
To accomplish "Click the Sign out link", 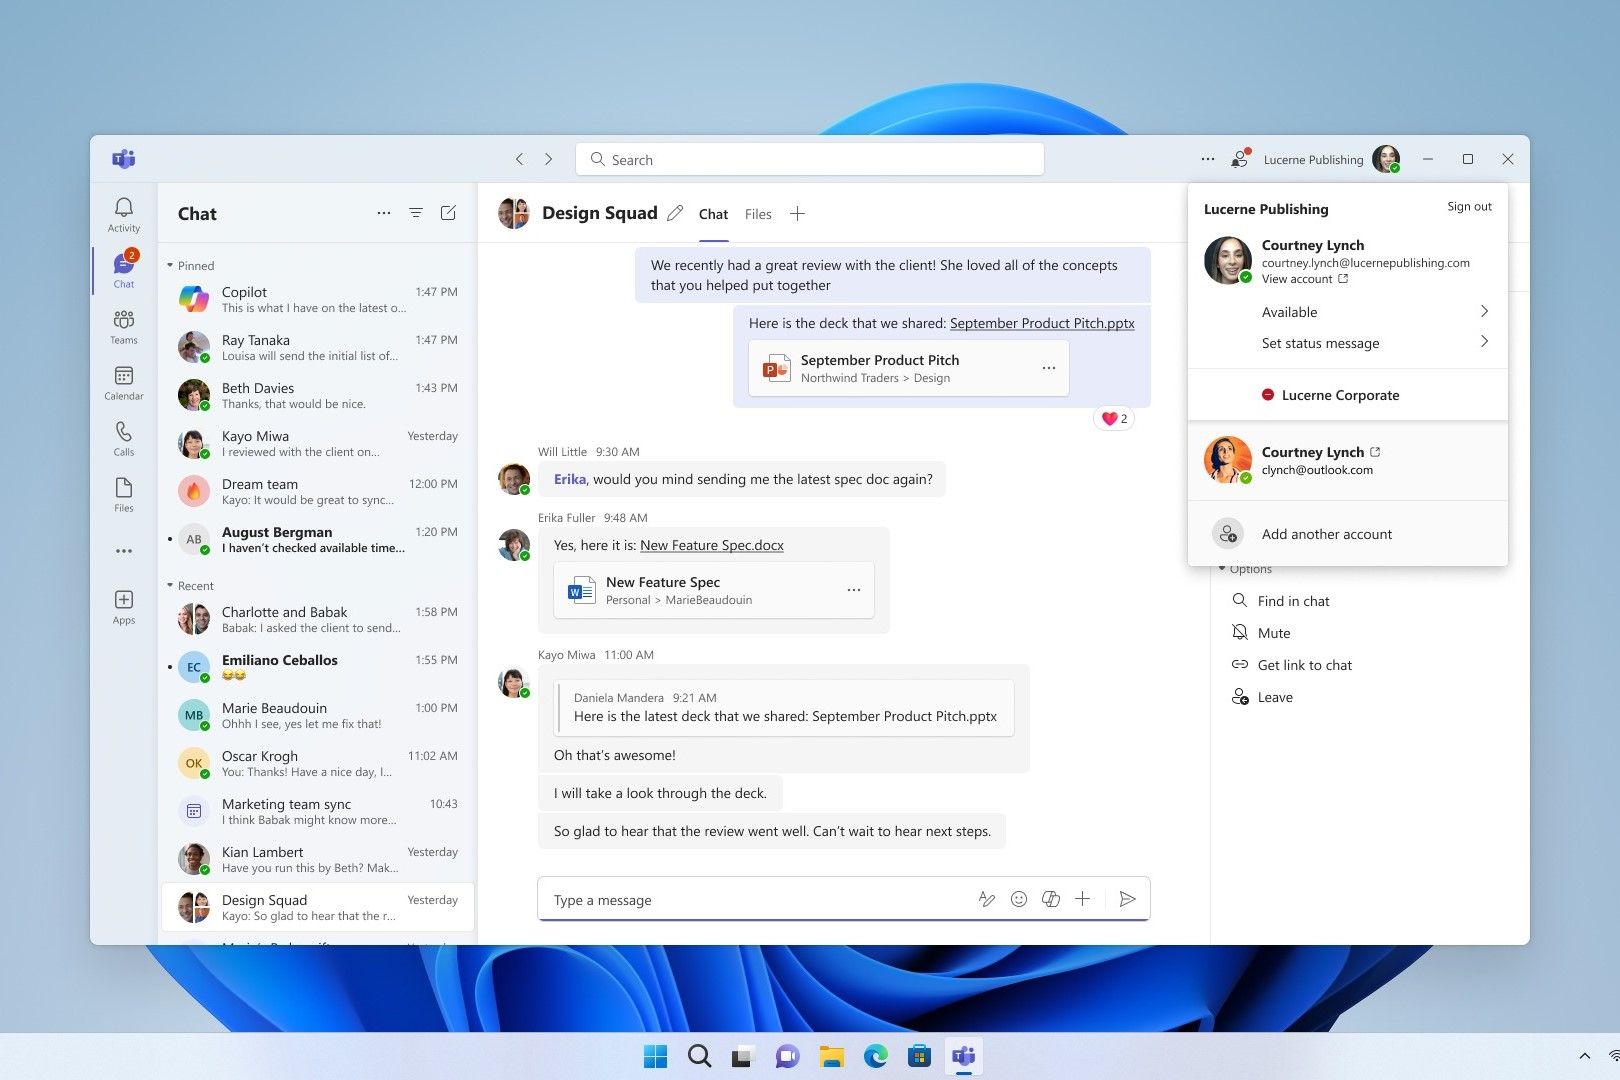I will (x=1469, y=207).
